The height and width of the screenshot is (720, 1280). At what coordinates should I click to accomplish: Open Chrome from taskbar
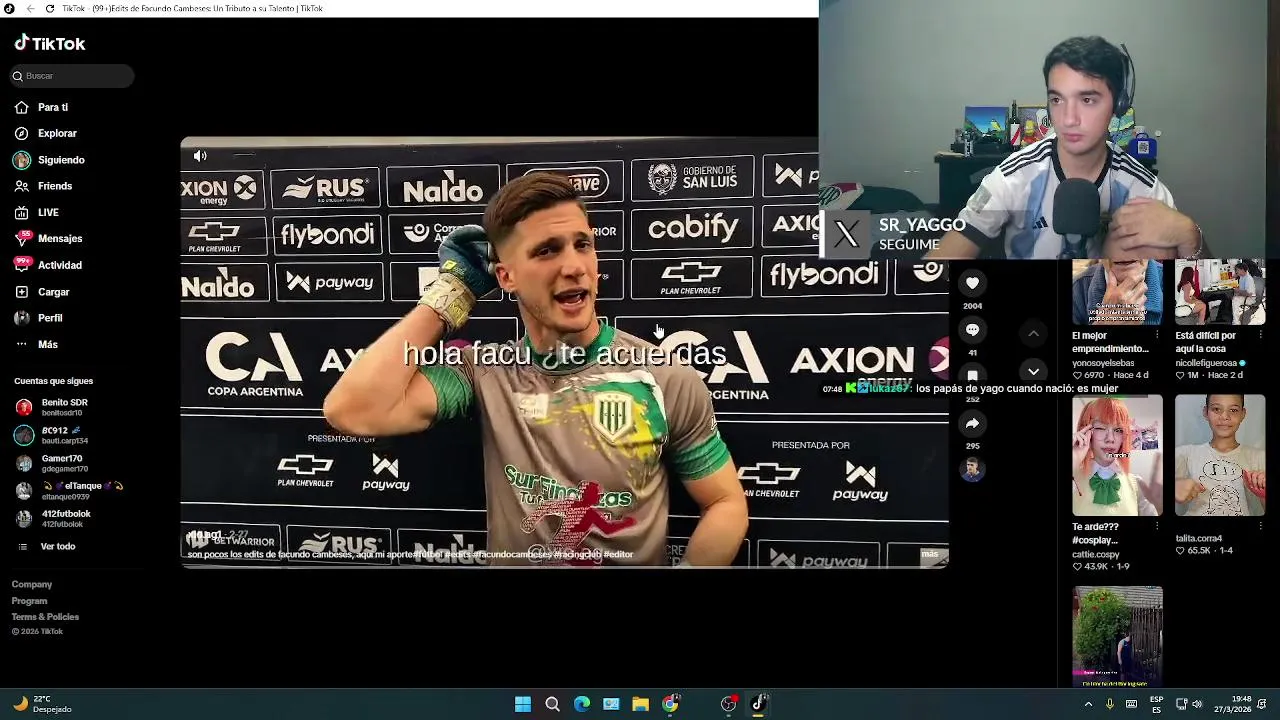670,704
